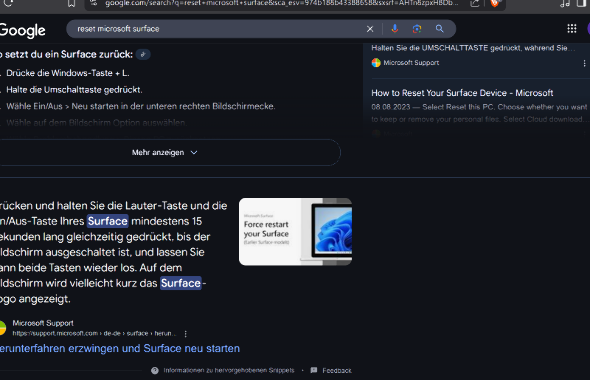This screenshot has height=380, width=590.
Task: Click the Google logo
Action: (23, 31)
